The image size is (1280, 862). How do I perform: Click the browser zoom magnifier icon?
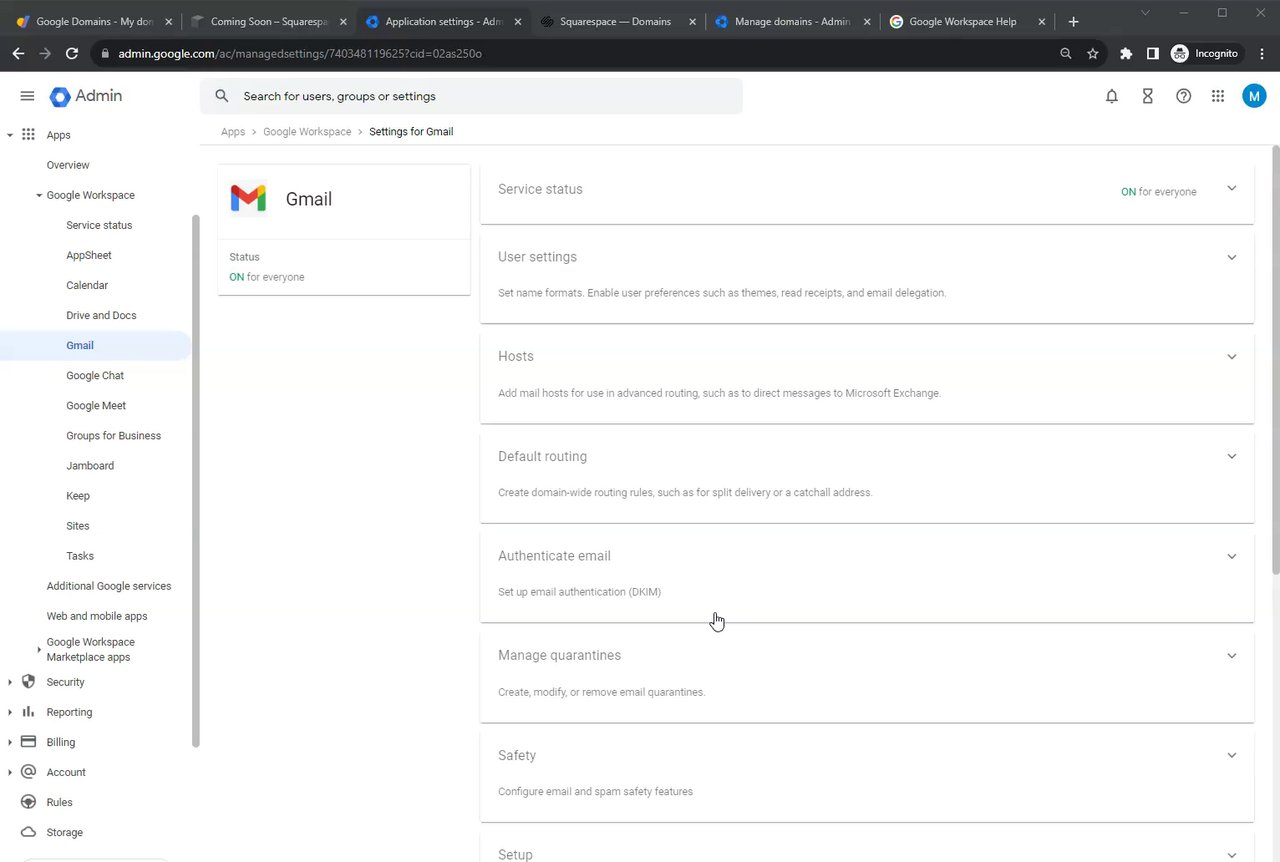pyautogui.click(x=1066, y=53)
